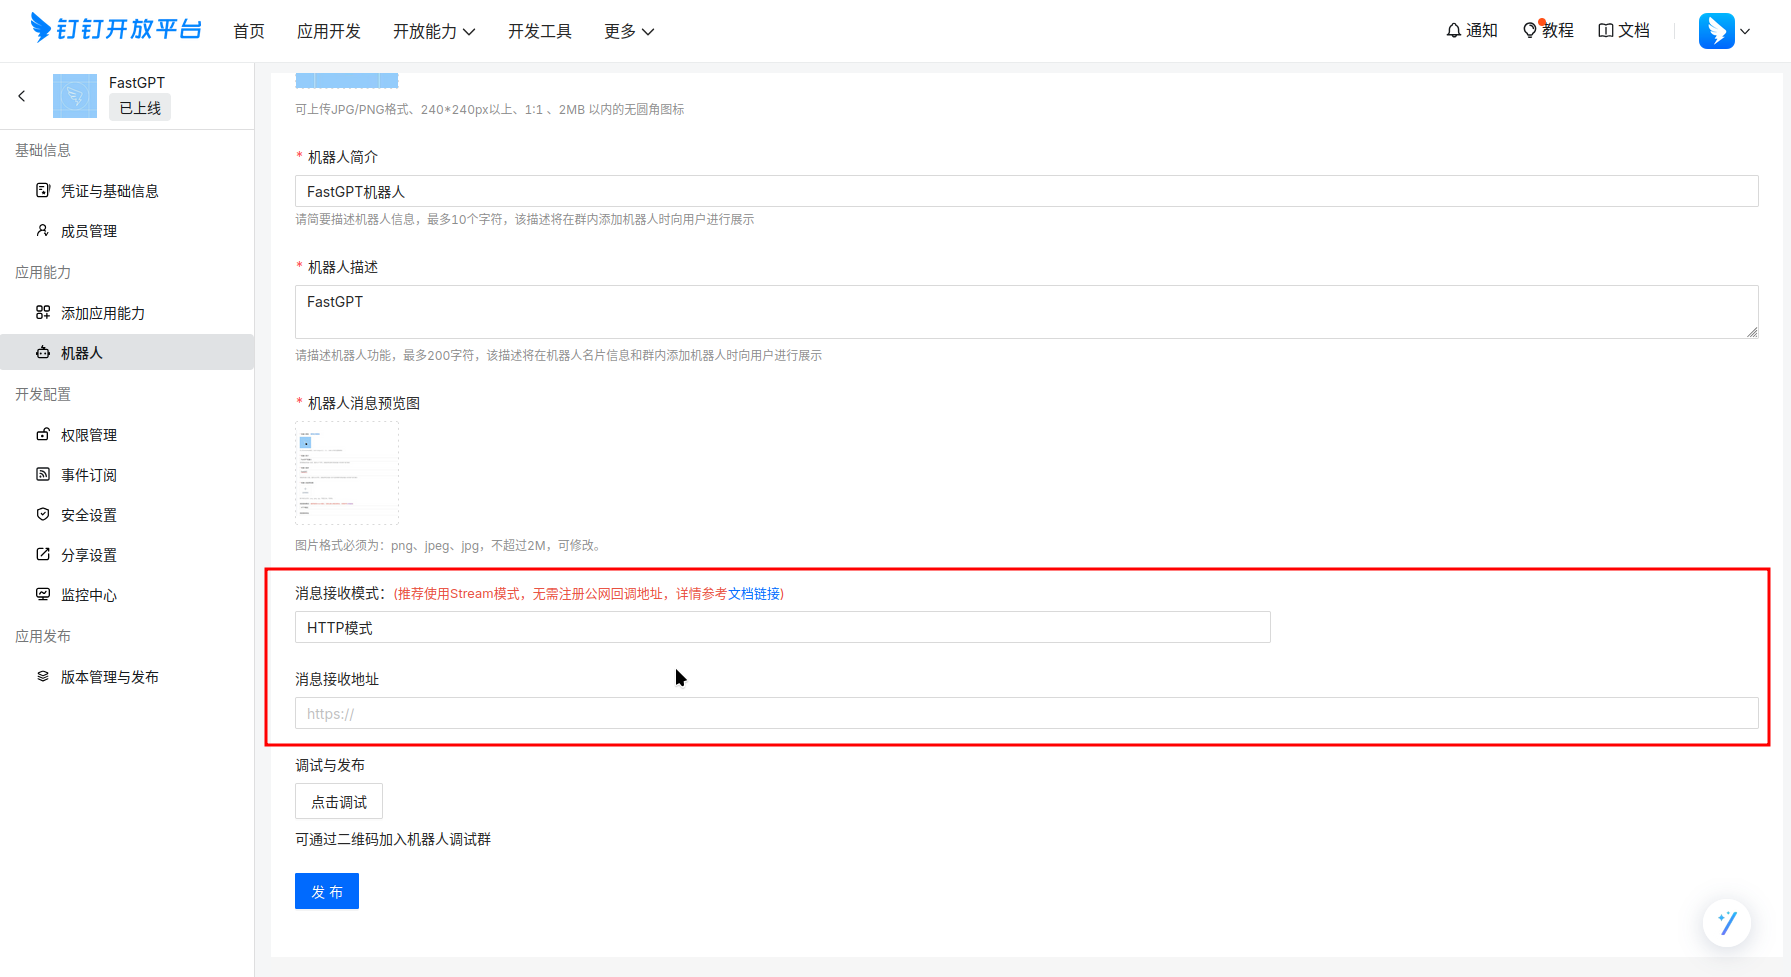Click the FastGPT app logo in sidebar
Viewport: 1791px width, 977px height.
tap(75, 96)
